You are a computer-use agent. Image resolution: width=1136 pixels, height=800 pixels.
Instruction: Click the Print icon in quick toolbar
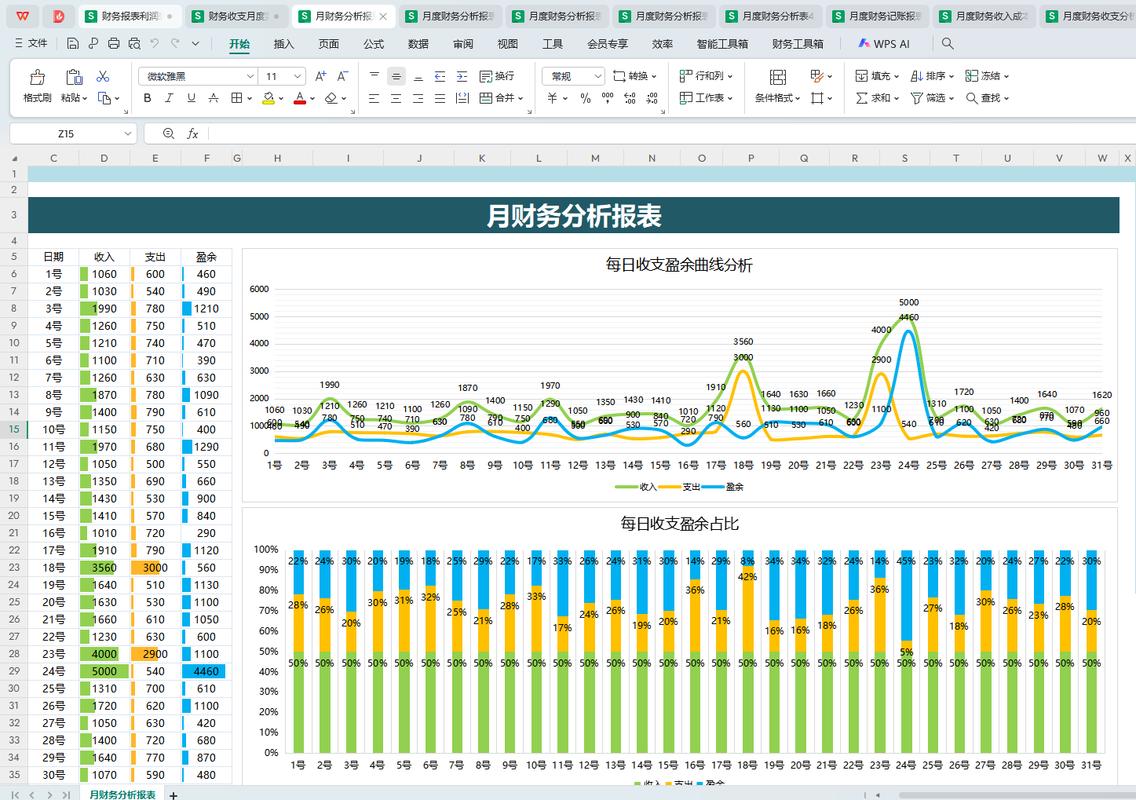point(114,43)
